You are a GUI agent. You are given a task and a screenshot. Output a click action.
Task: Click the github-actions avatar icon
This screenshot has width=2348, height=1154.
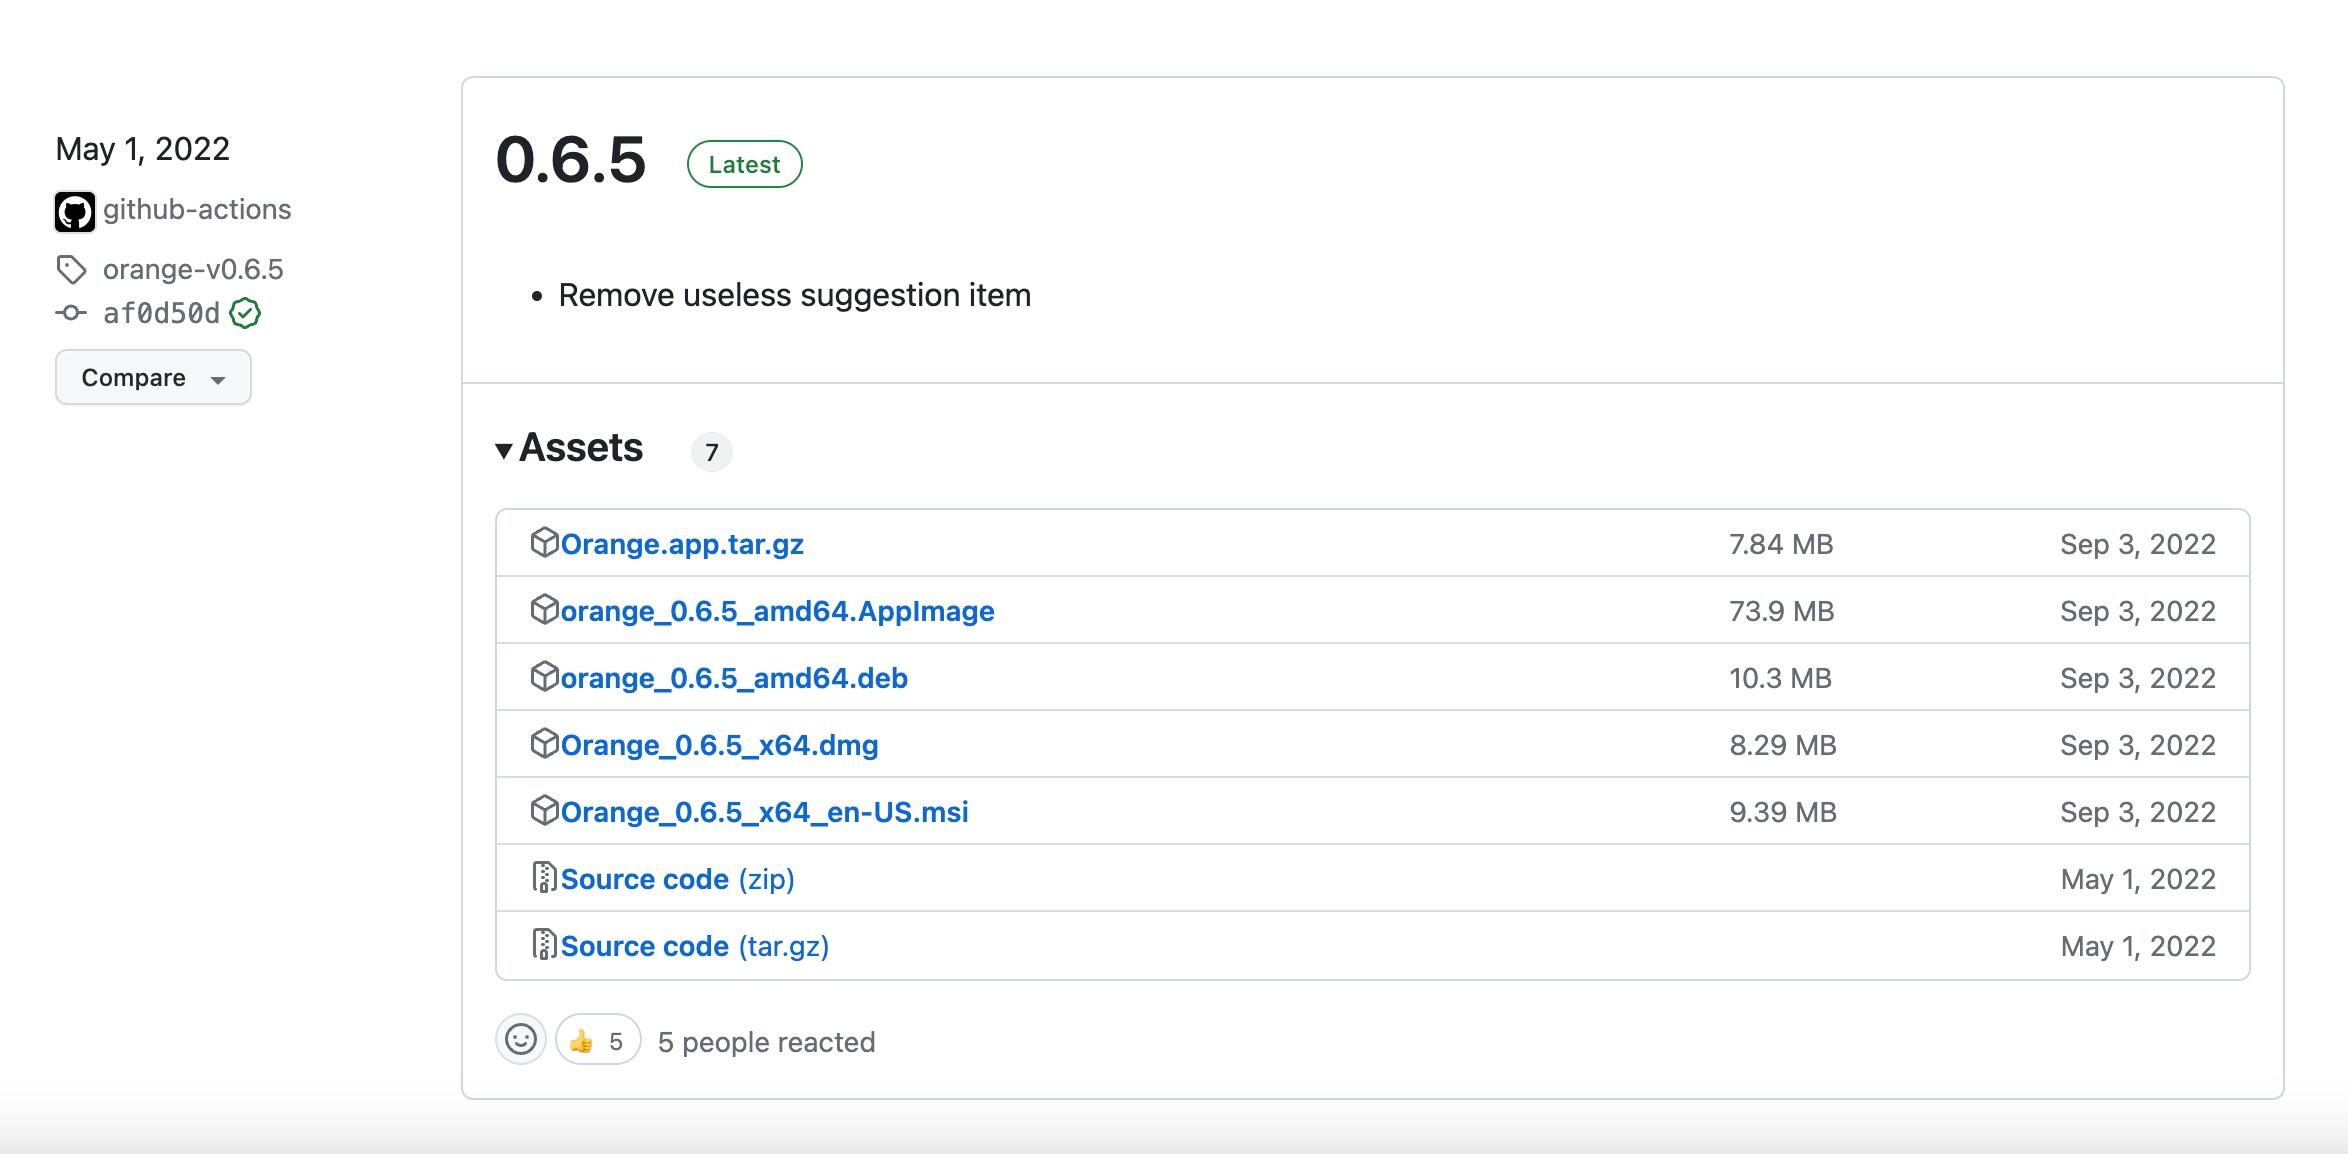(x=74, y=212)
